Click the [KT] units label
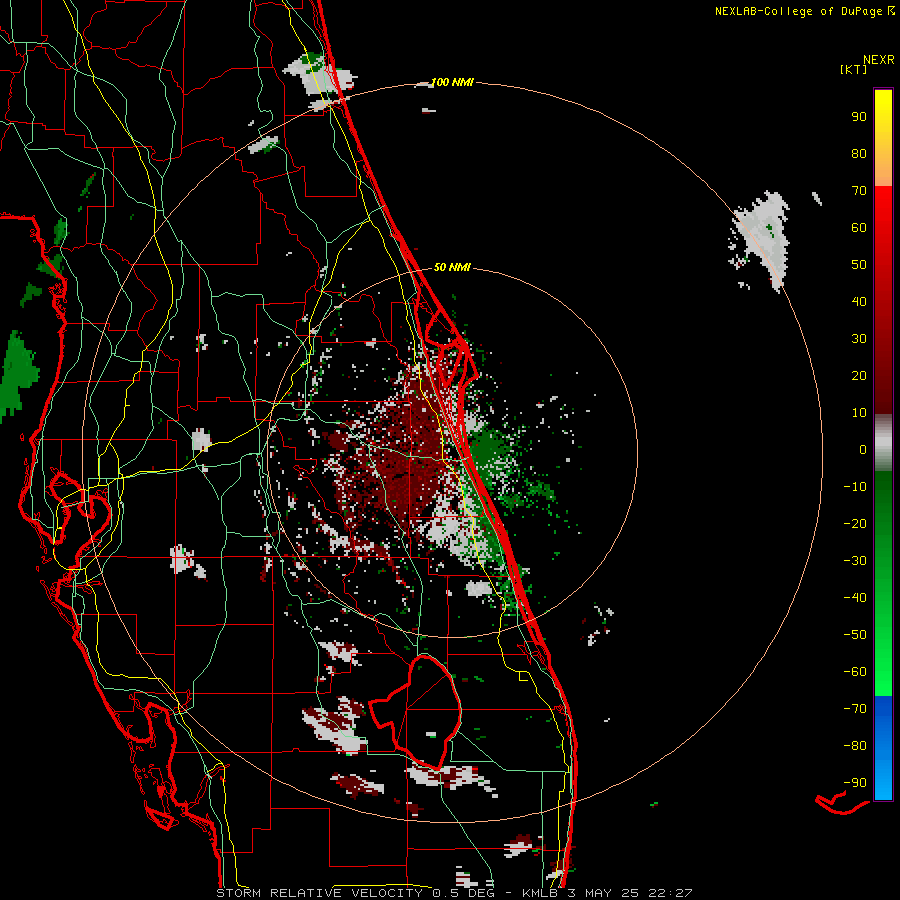Screen dimensions: 900x900 pos(853,69)
